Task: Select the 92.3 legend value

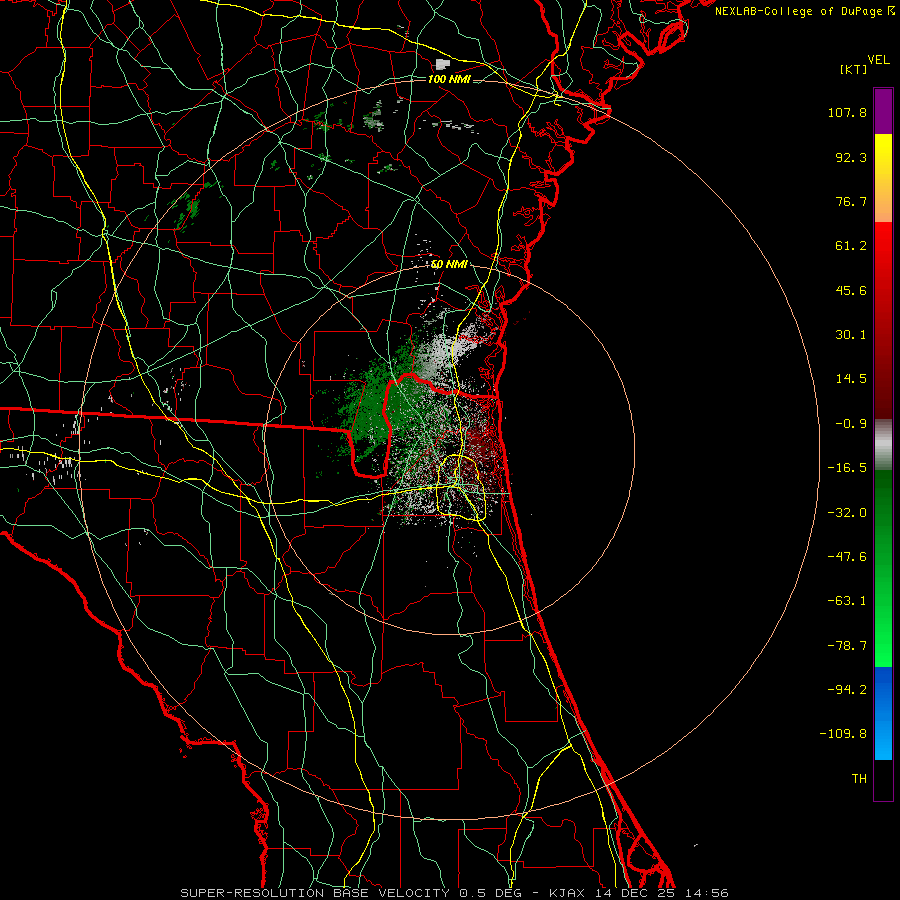Action: (x=851, y=157)
